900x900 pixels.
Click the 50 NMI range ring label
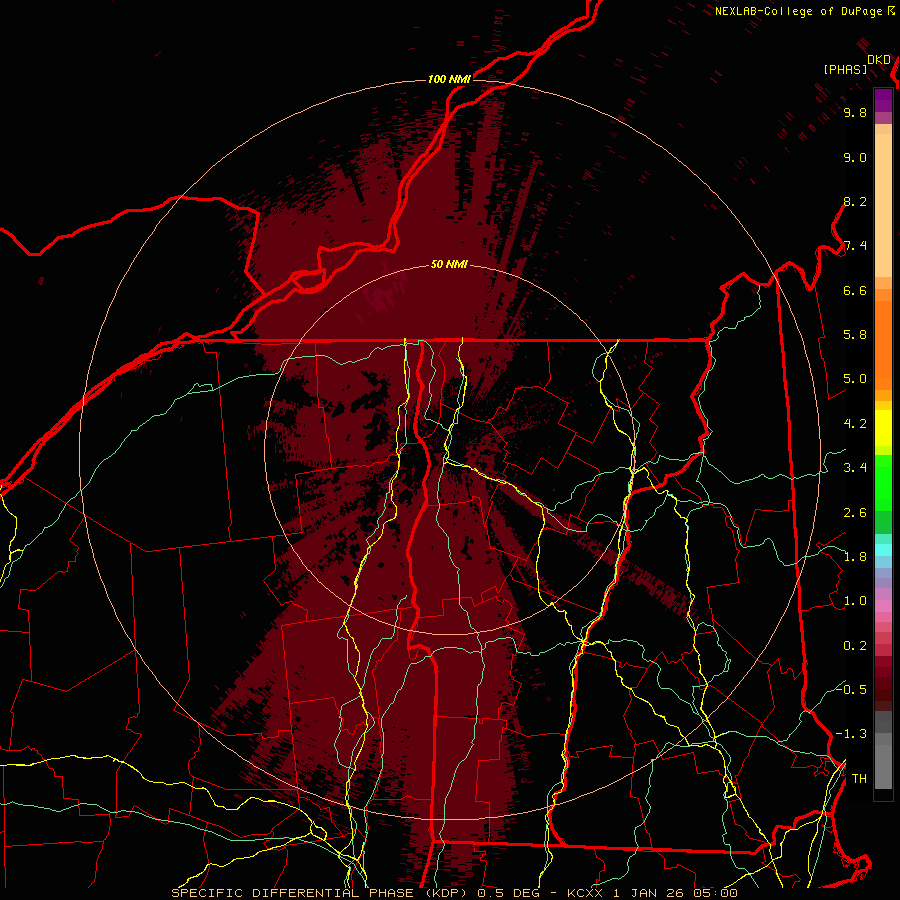pyautogui.click(x=449, y=264)
